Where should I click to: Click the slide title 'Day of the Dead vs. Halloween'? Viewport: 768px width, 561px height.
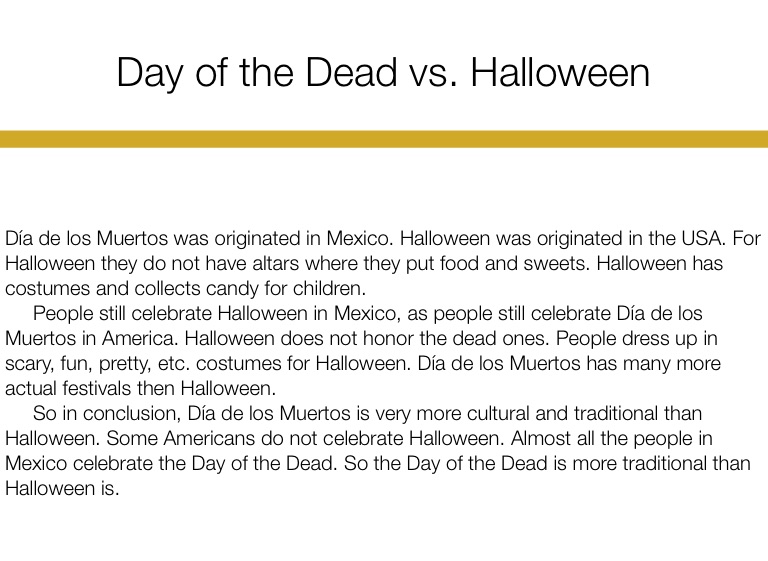pos(383,72)
